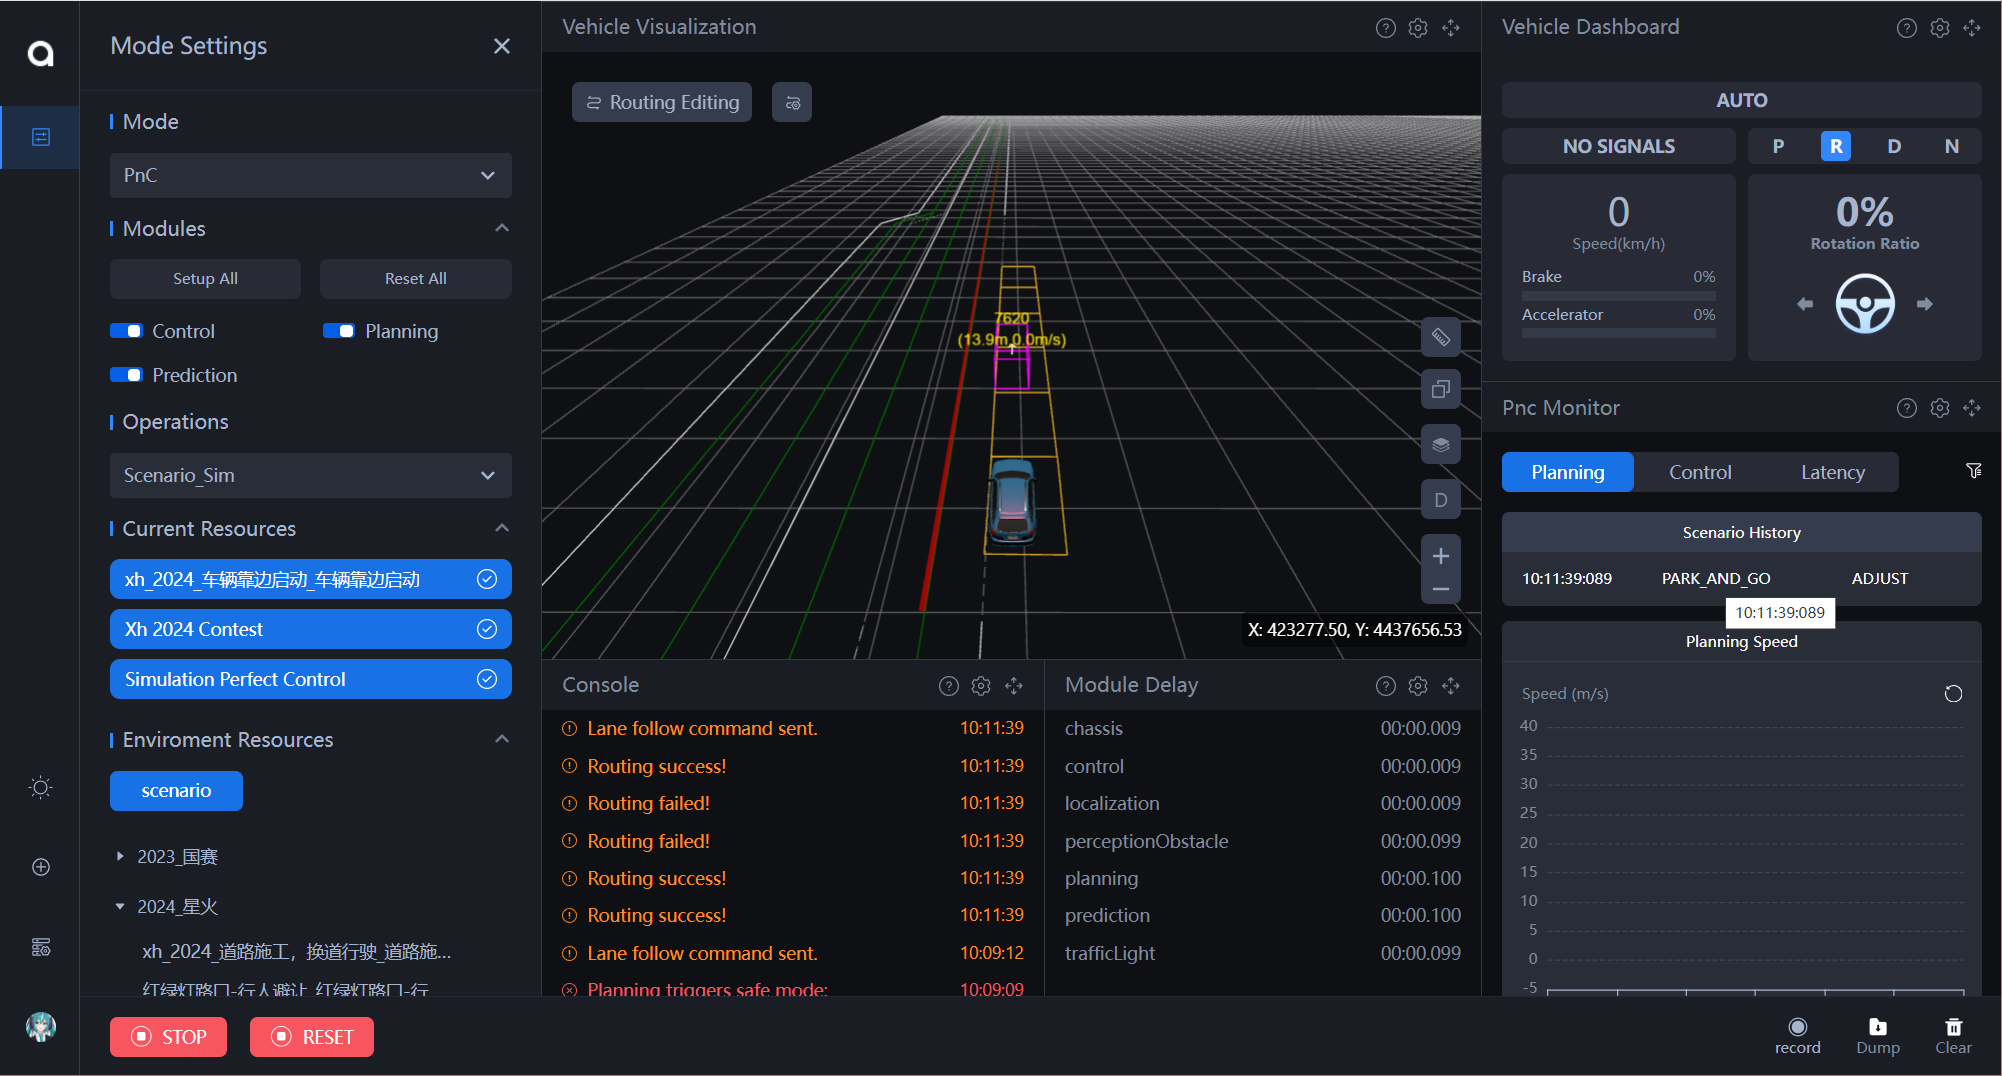This screenshot has width=2002, height=1076.
Task: Switch to the Latency tab
Action: [1832, 472]
